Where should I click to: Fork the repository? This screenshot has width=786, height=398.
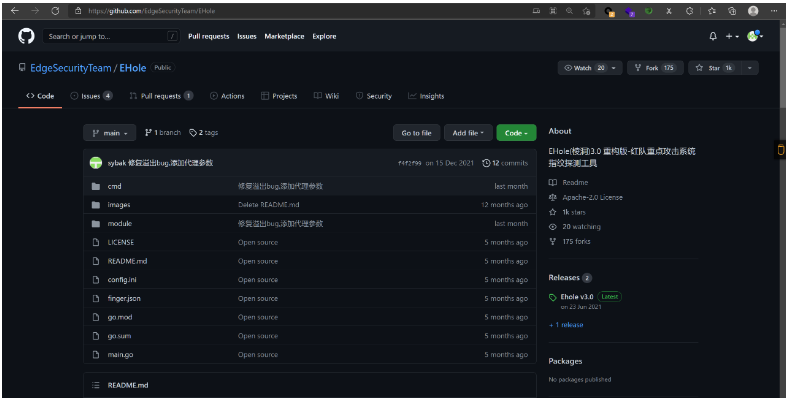[655, 68]
